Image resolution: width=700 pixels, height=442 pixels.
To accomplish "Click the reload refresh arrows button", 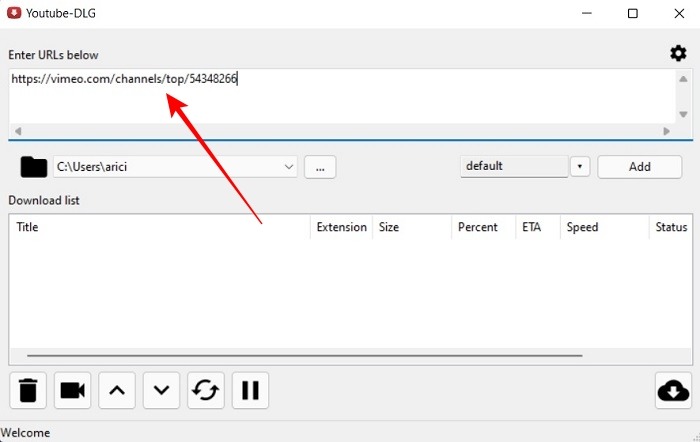I will pos(206,390).
